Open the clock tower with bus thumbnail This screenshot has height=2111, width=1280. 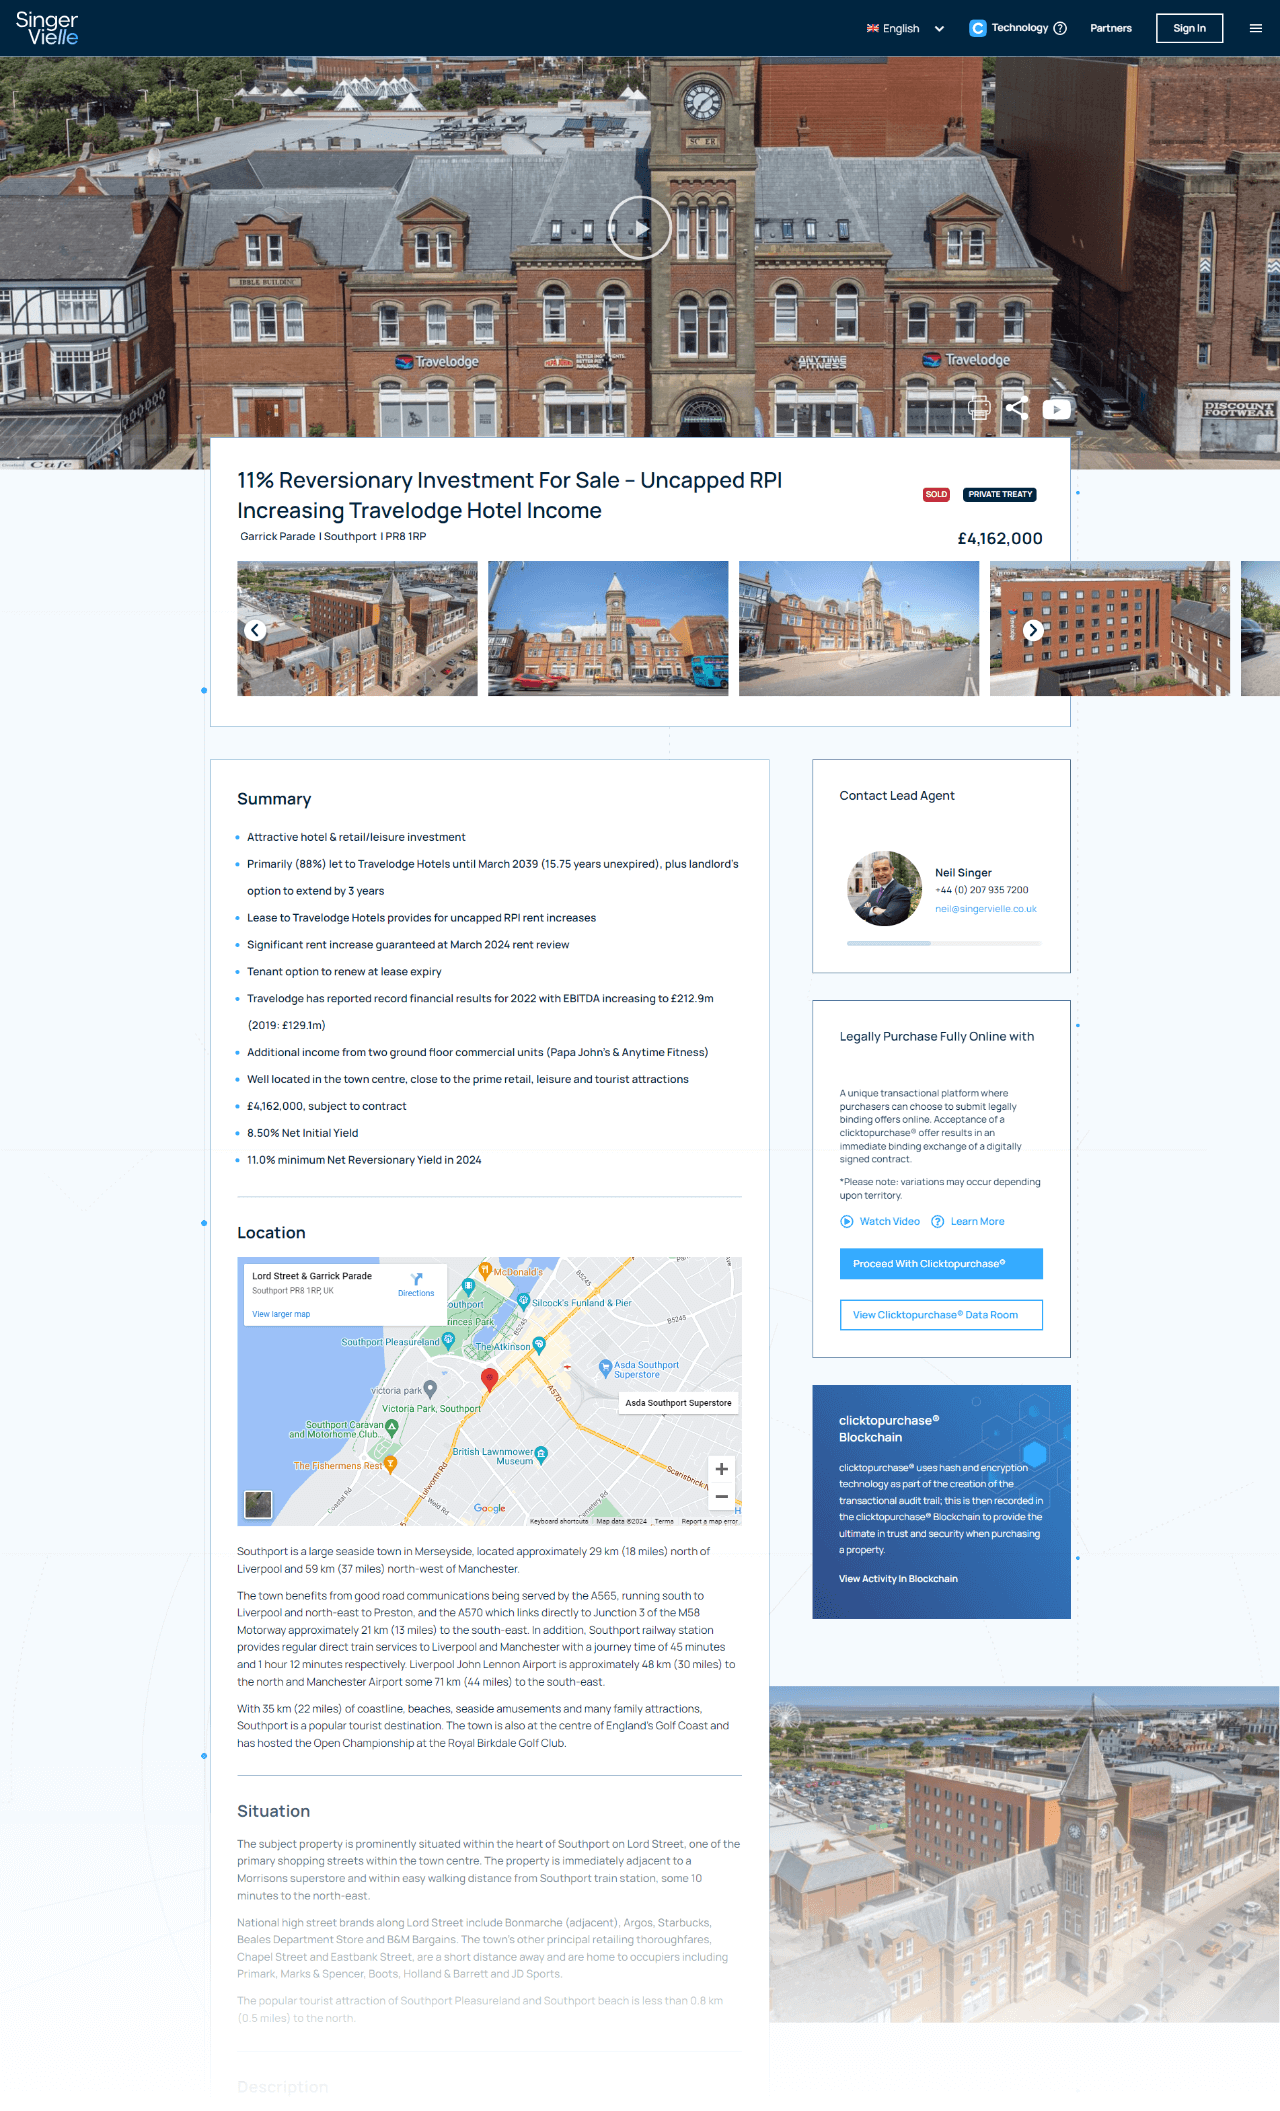tap(608, 628)
